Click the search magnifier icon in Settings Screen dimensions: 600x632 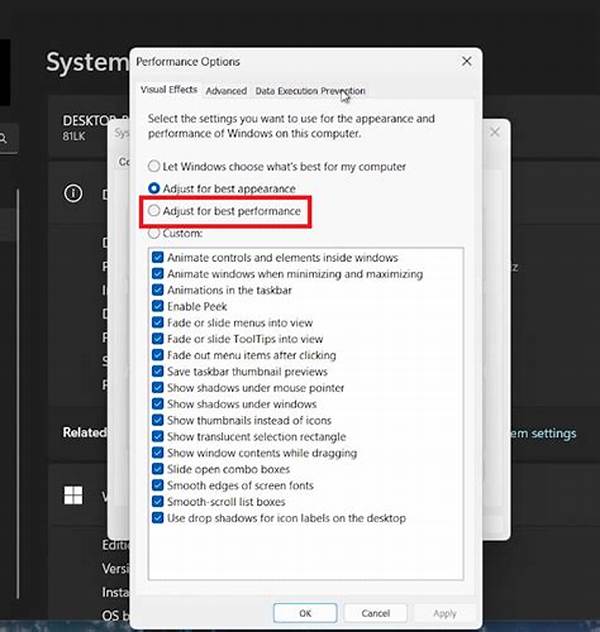[5, 139]
